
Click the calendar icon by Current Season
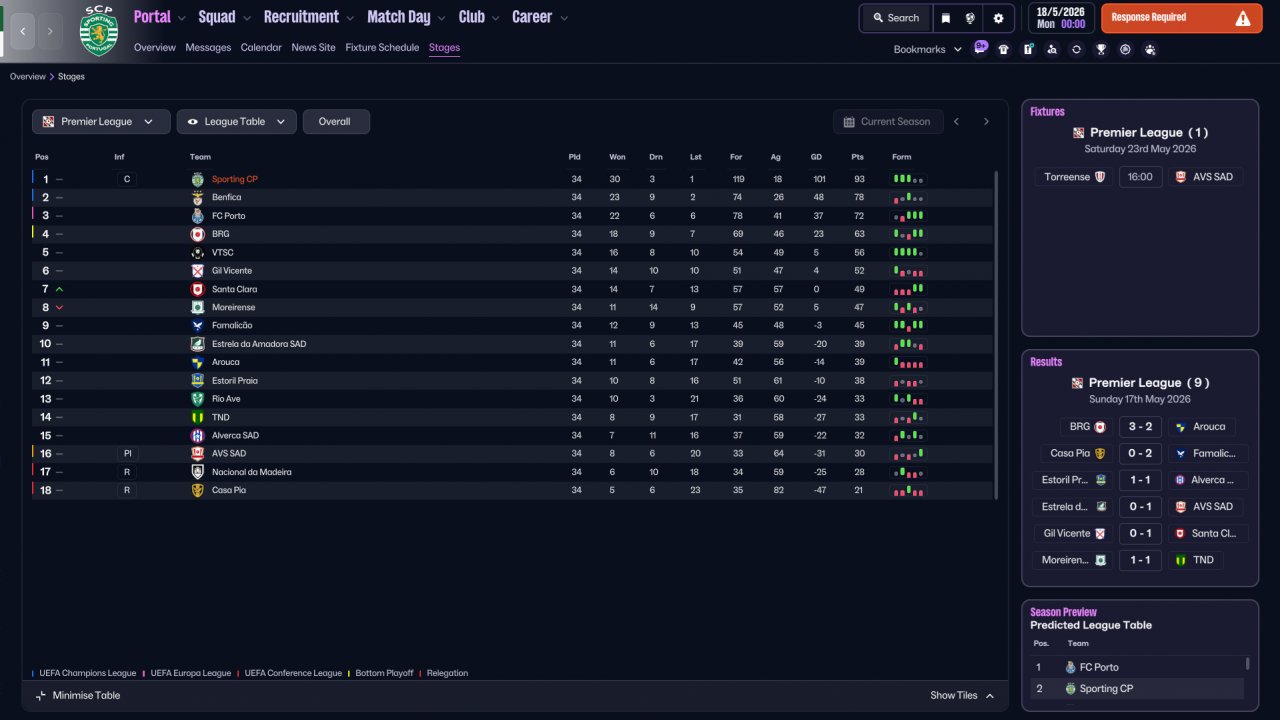pyautogui.click(x=850, y=122)
